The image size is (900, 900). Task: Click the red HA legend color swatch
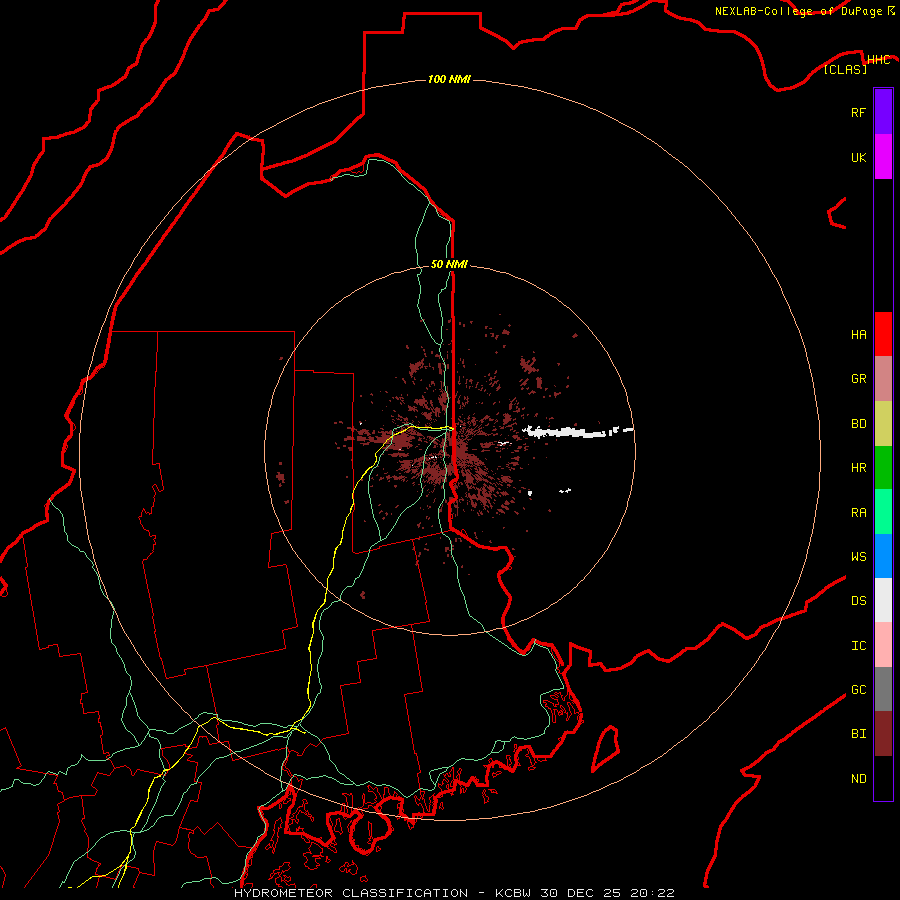click(883, 334)
